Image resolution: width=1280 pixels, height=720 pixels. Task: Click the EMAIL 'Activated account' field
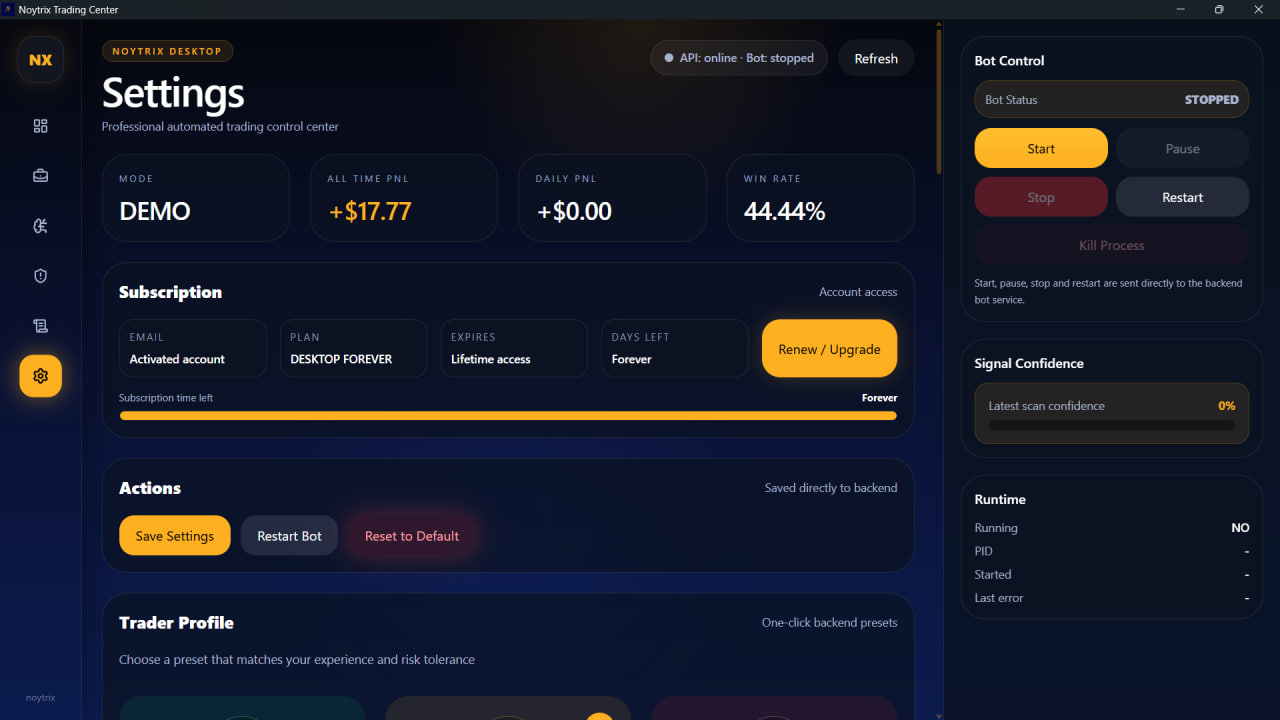coord(192,348)
